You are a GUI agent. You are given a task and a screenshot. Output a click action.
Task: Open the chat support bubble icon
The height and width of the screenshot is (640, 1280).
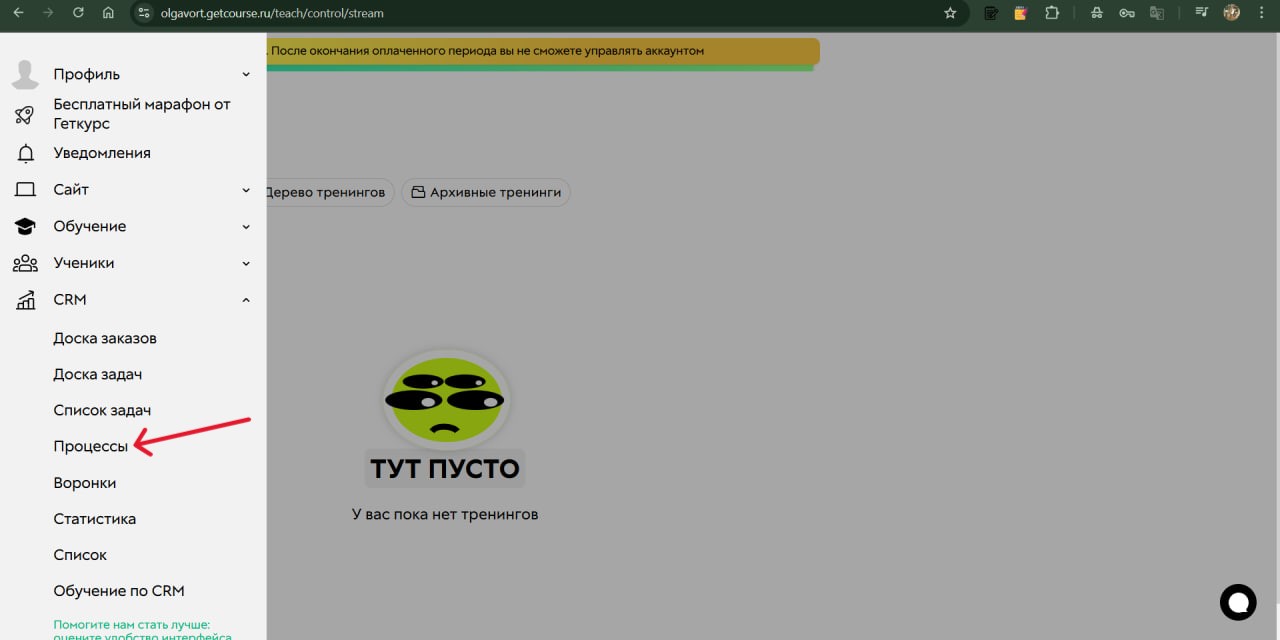(1238, 602)
